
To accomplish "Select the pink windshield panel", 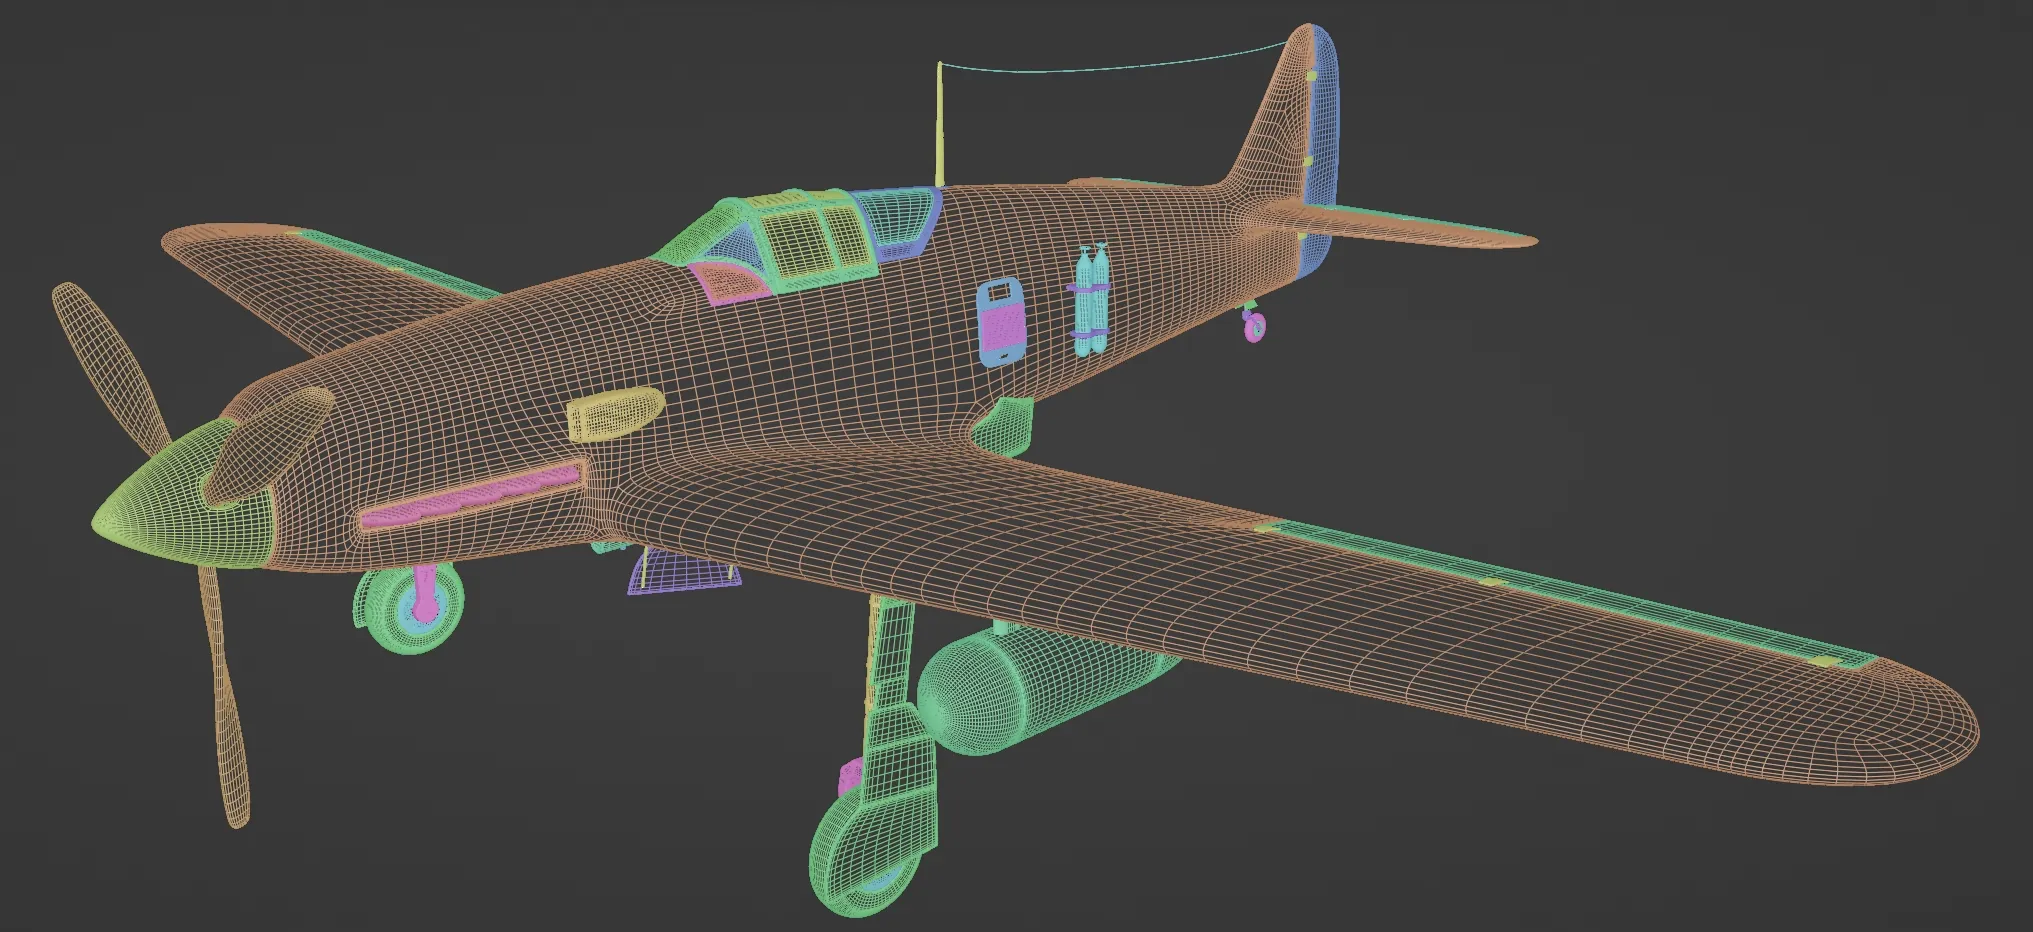I will click(x=732, y=281).
